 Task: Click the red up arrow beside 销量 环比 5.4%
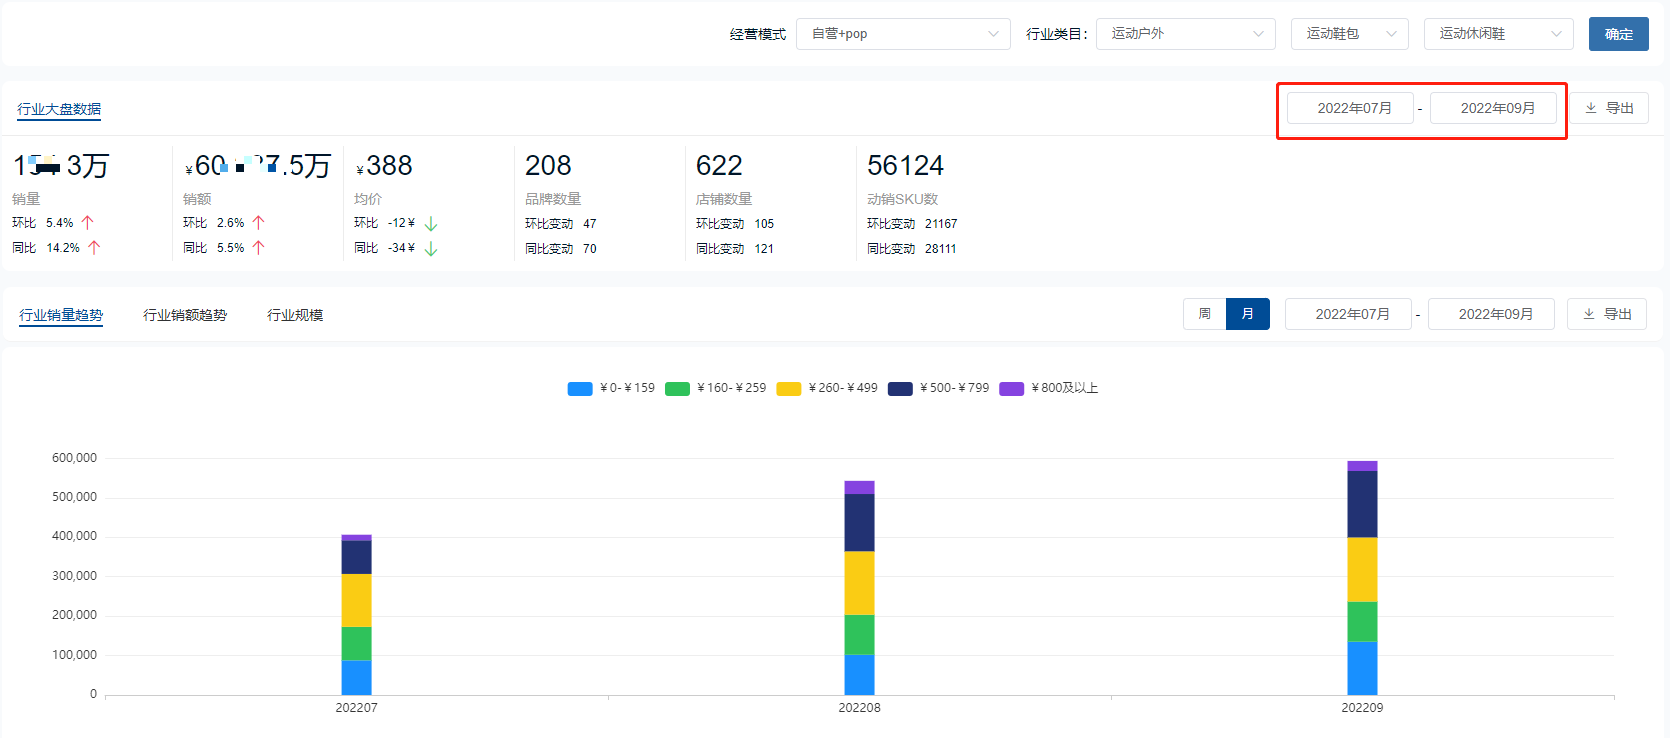pos(88,223)
